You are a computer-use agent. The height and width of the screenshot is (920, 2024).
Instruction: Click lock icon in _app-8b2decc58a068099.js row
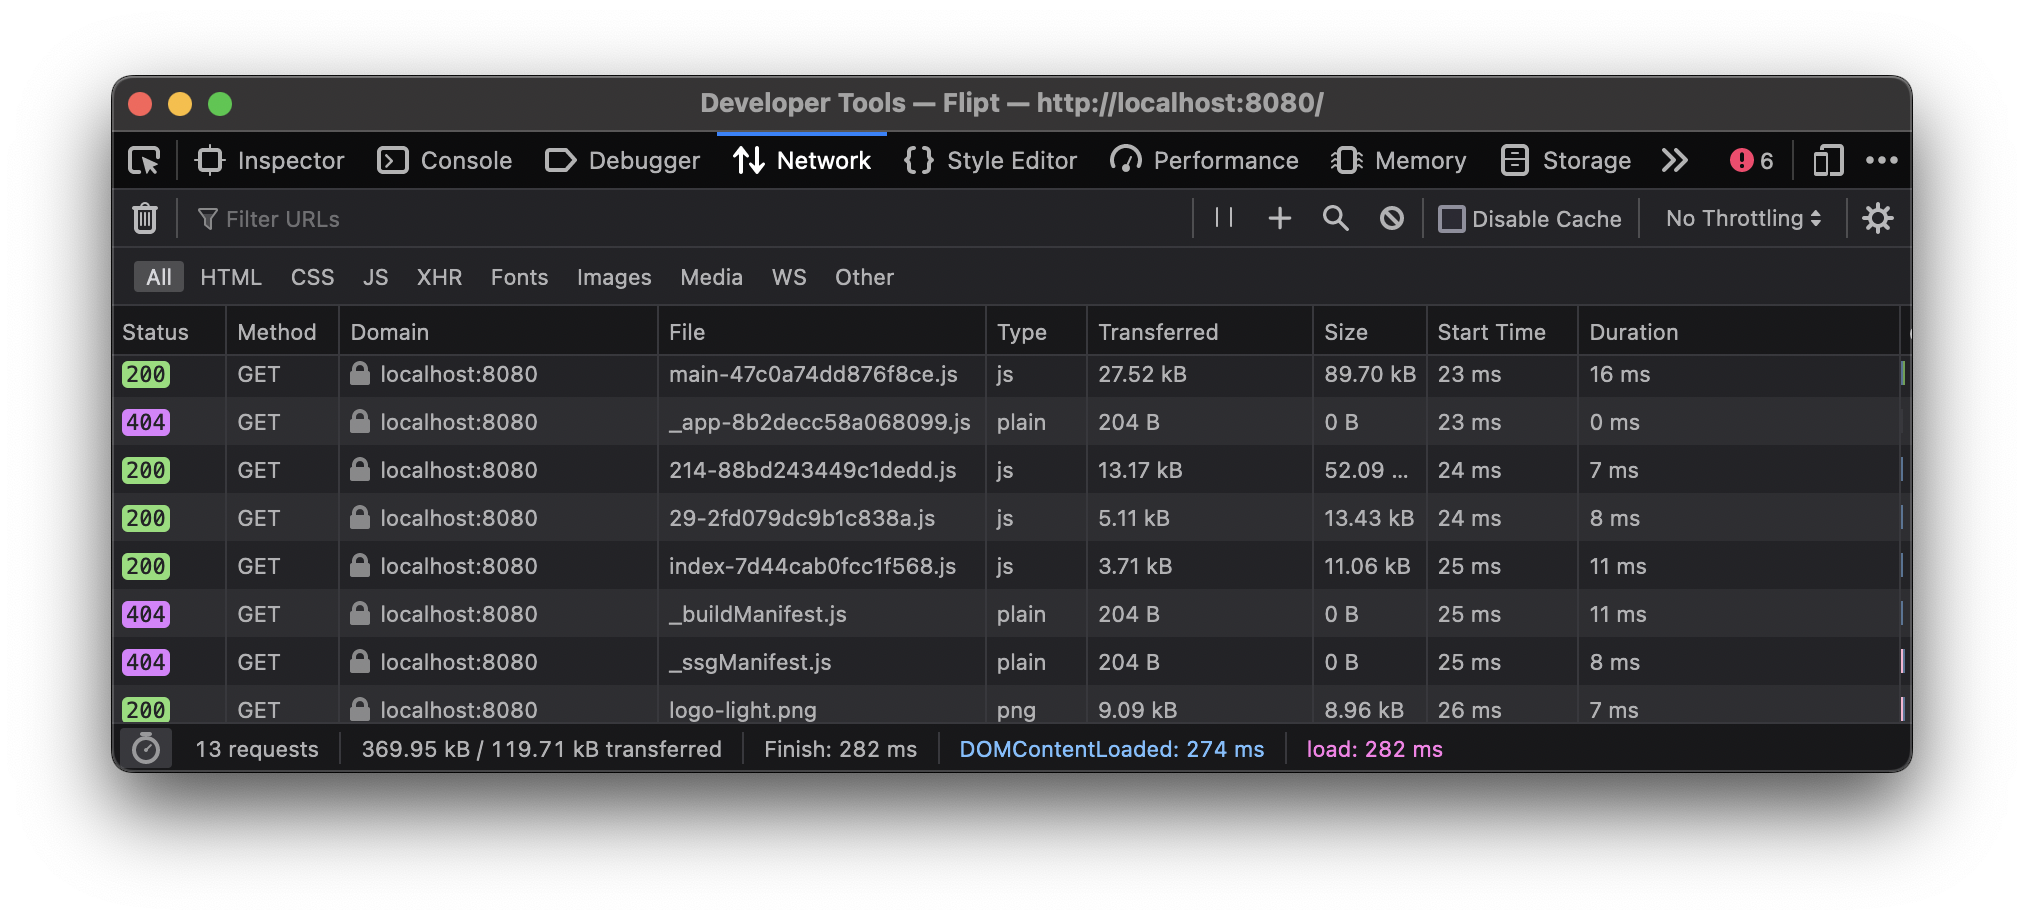(x=360, y=421)
